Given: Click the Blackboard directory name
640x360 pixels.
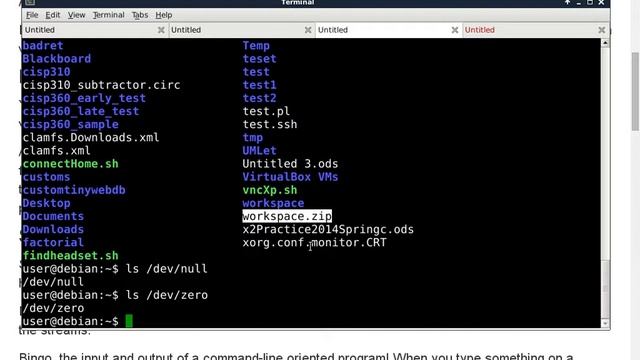Looking at the screenshot, I should tap(57, 58).
